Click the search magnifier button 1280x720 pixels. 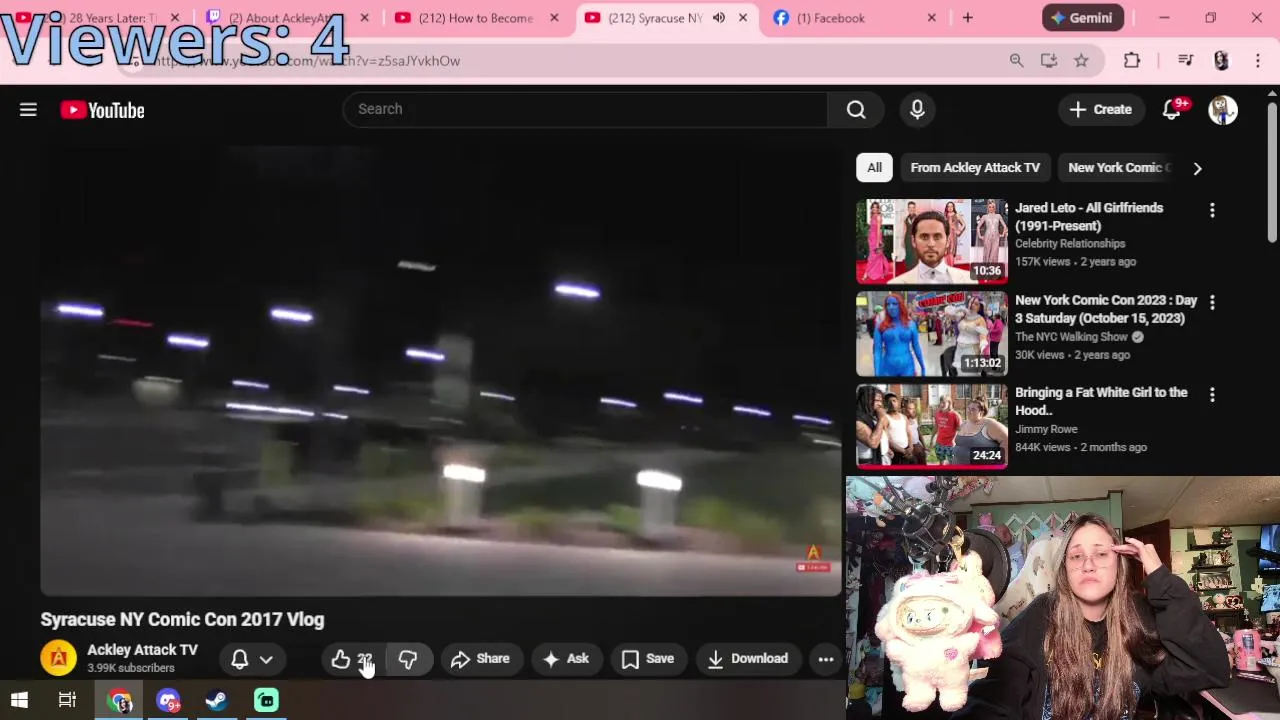pos(856,109)
